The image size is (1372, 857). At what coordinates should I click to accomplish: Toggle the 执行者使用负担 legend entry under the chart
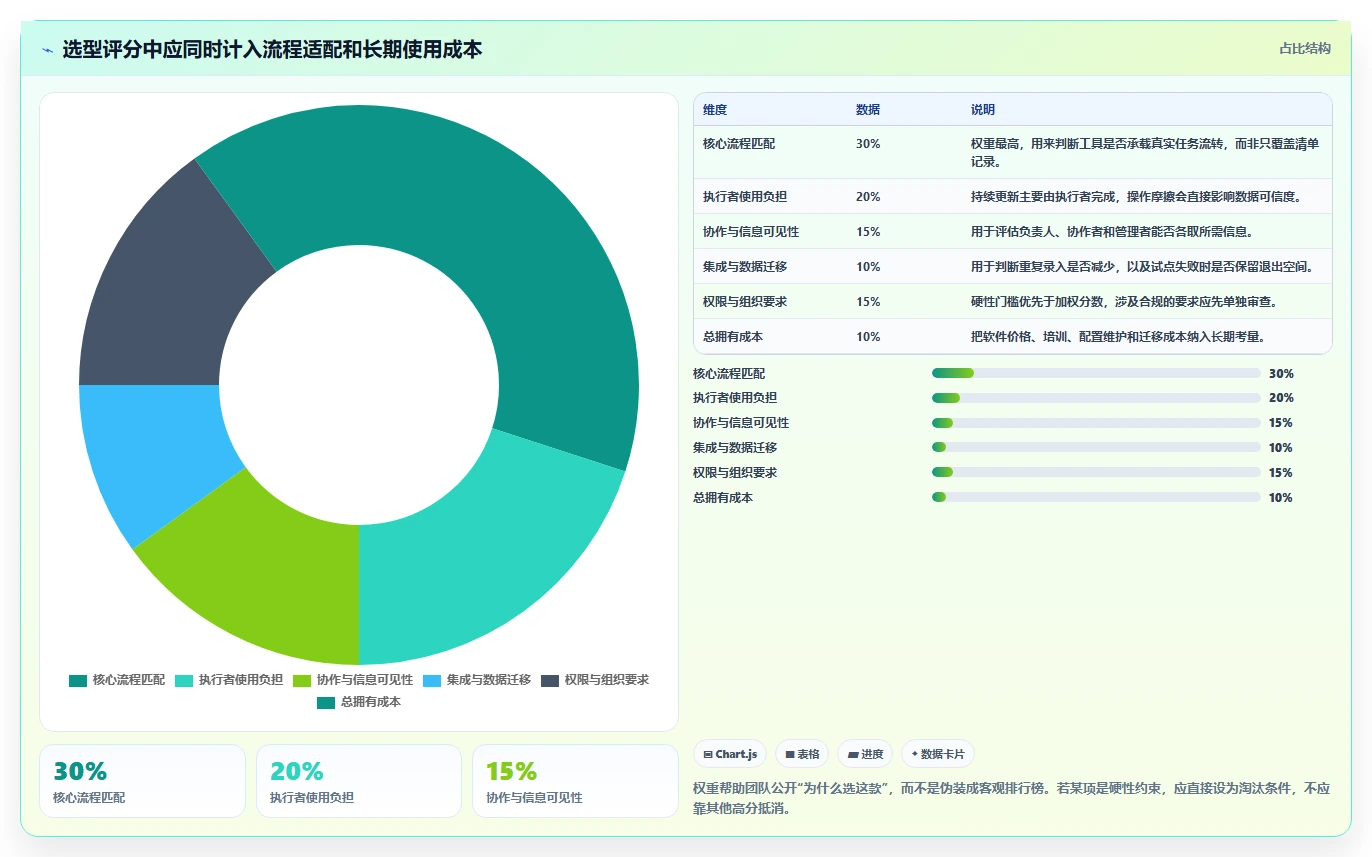(x=229, y=680)
